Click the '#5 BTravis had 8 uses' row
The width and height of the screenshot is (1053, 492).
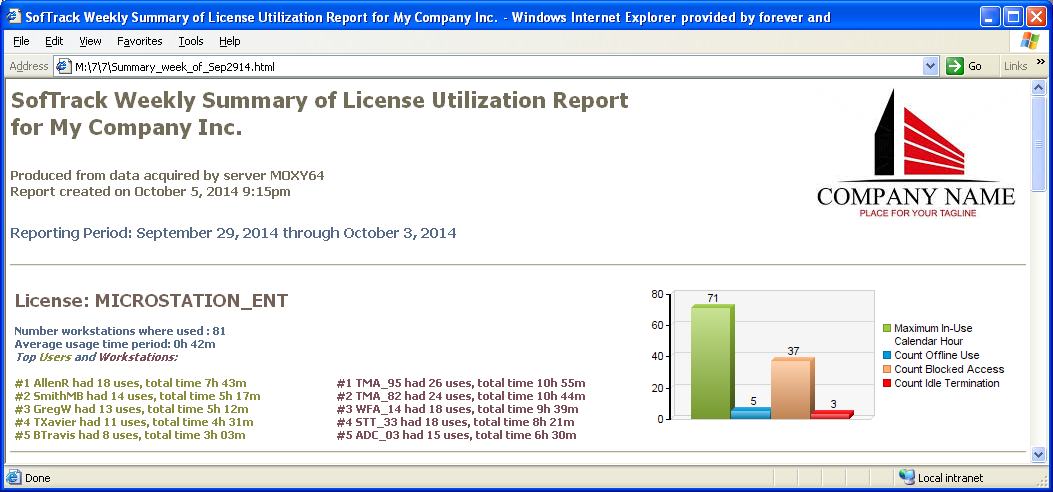130,435
